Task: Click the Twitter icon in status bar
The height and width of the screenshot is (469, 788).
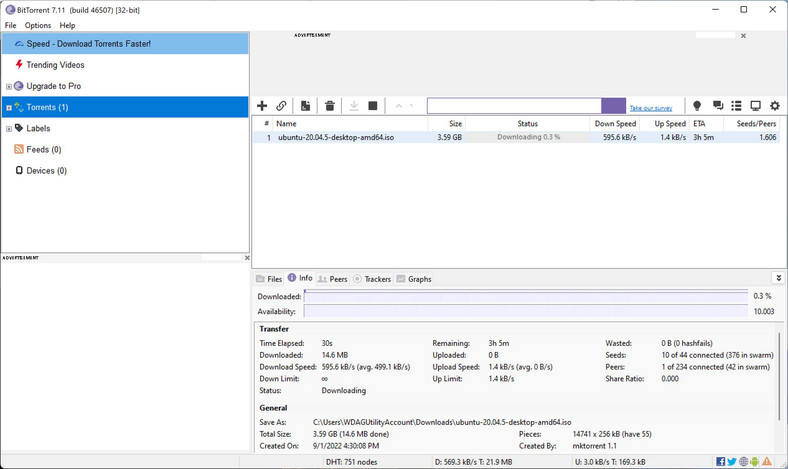Action: [x=732, y=462]
